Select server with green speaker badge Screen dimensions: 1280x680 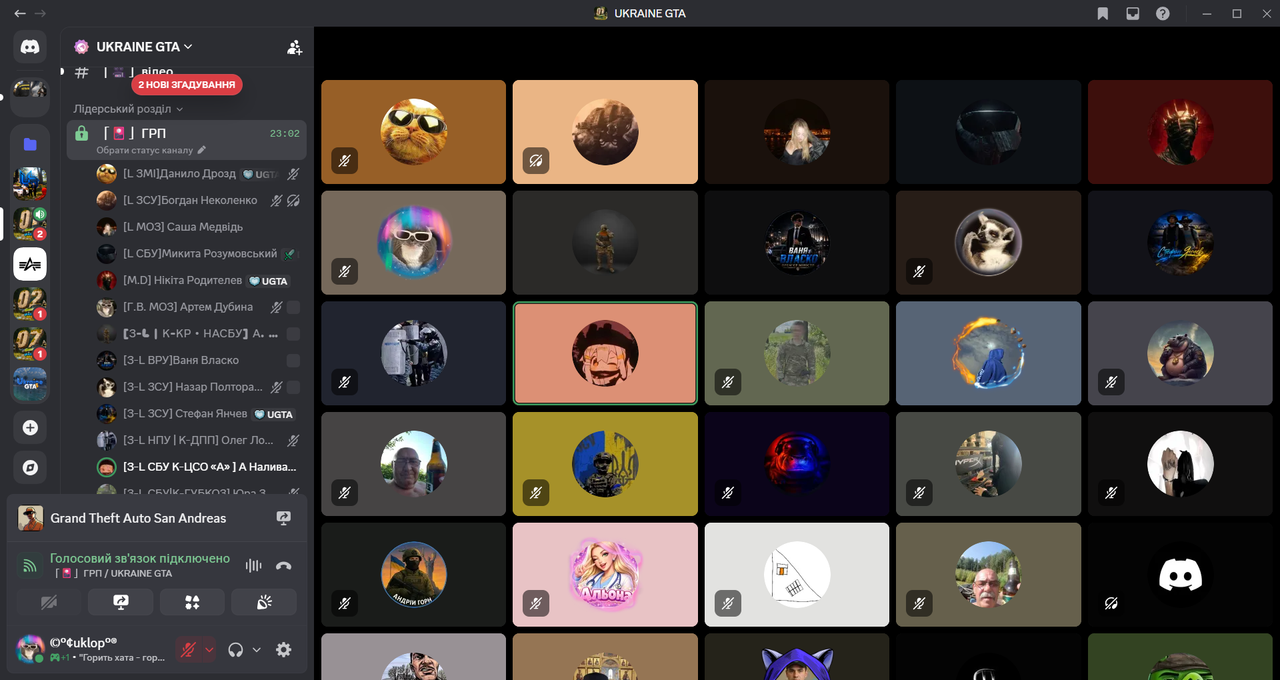coord(30,224)
